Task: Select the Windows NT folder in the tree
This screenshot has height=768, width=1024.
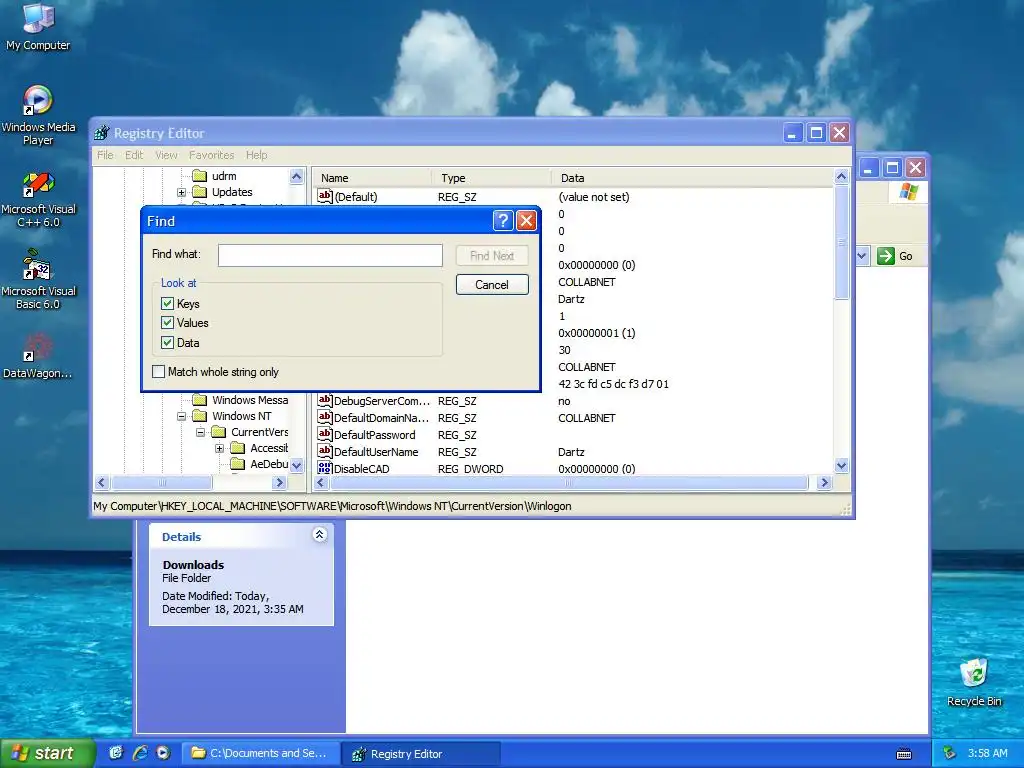Action: [232, 416]
